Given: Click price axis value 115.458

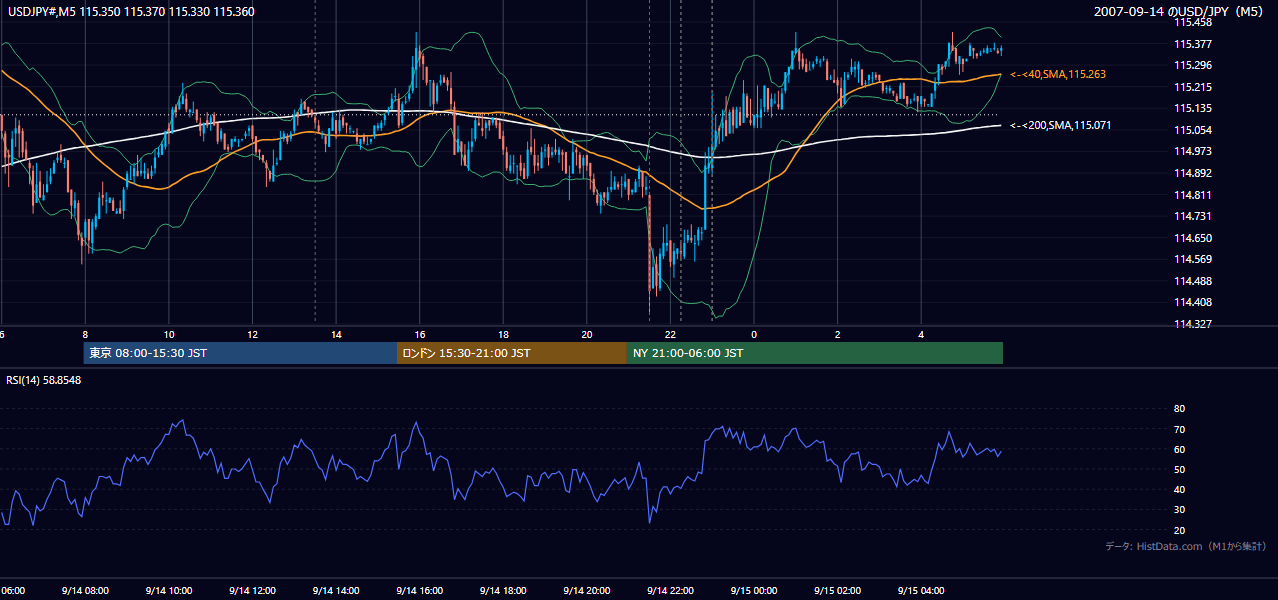Looking at the screenshot, I should coord(1193,22).
